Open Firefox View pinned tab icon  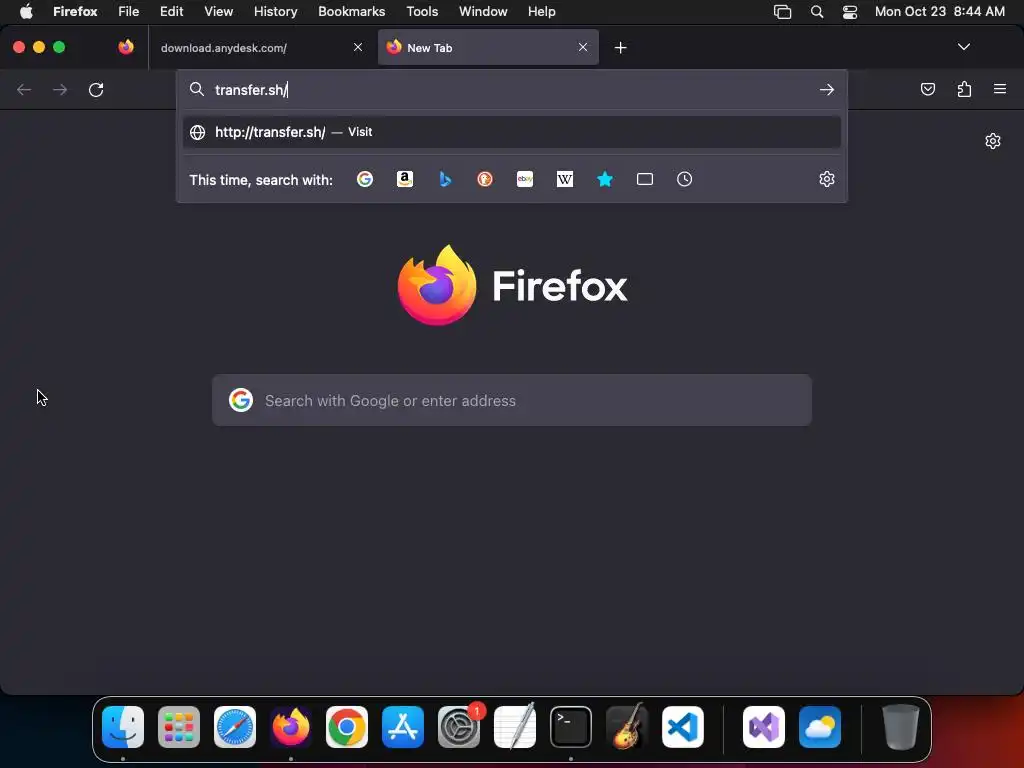(x=126, y=47)
